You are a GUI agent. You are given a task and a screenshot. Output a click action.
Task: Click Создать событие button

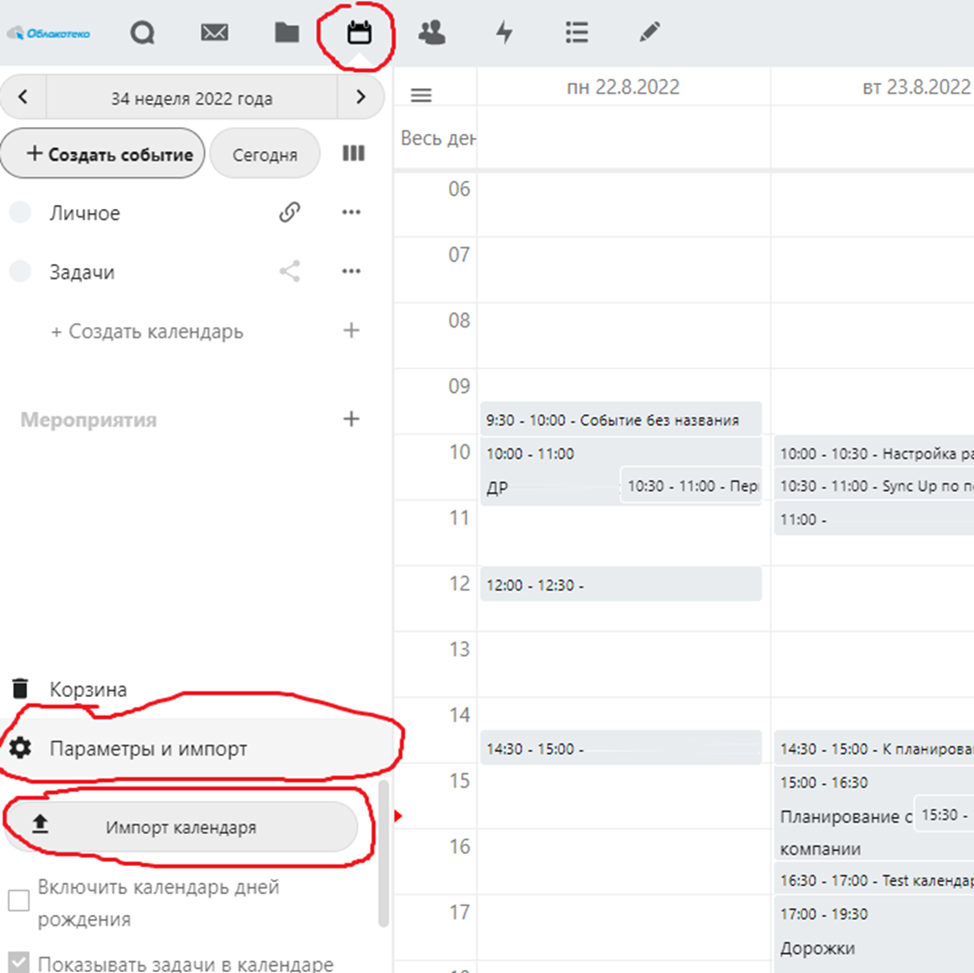pyautogui.click(x=103, y=154)
